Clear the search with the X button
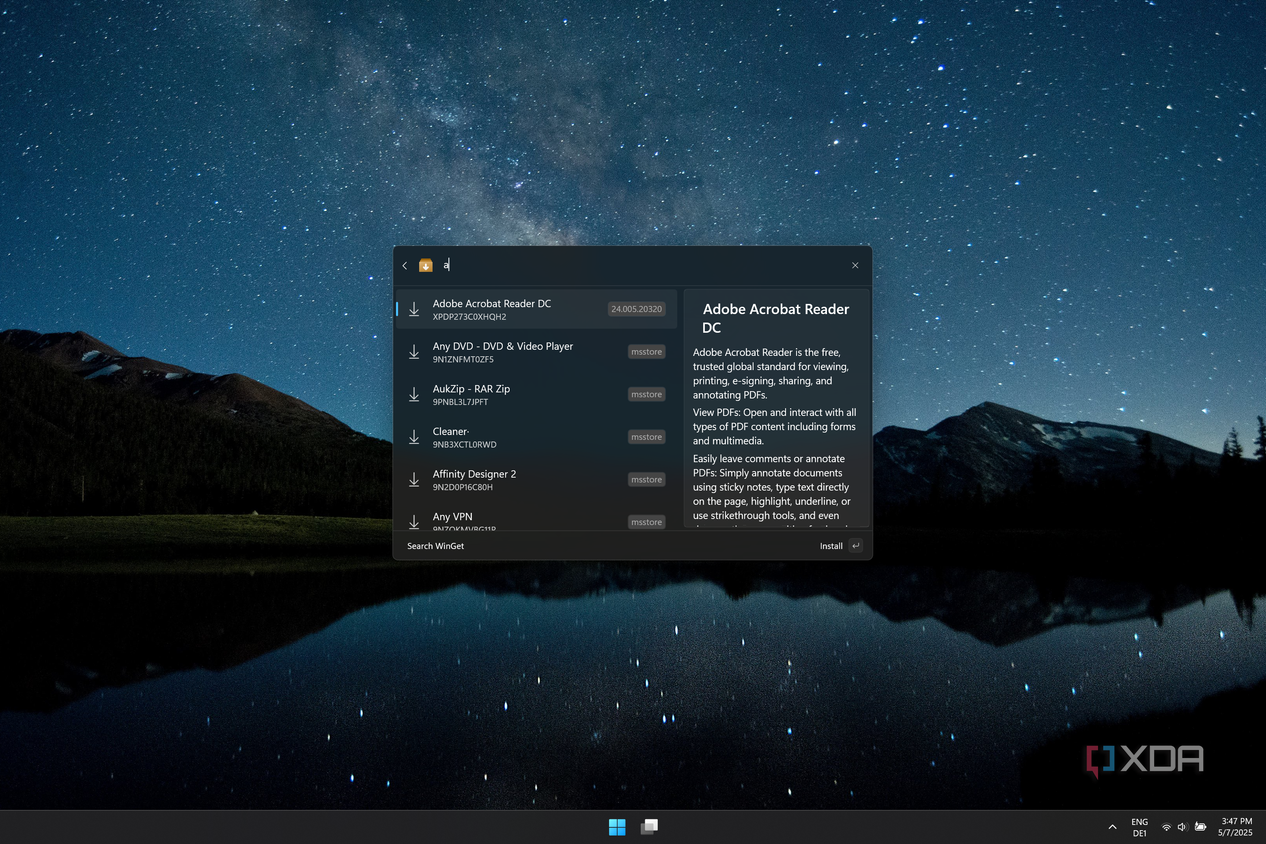The image size is (1266, 844). 855,265
